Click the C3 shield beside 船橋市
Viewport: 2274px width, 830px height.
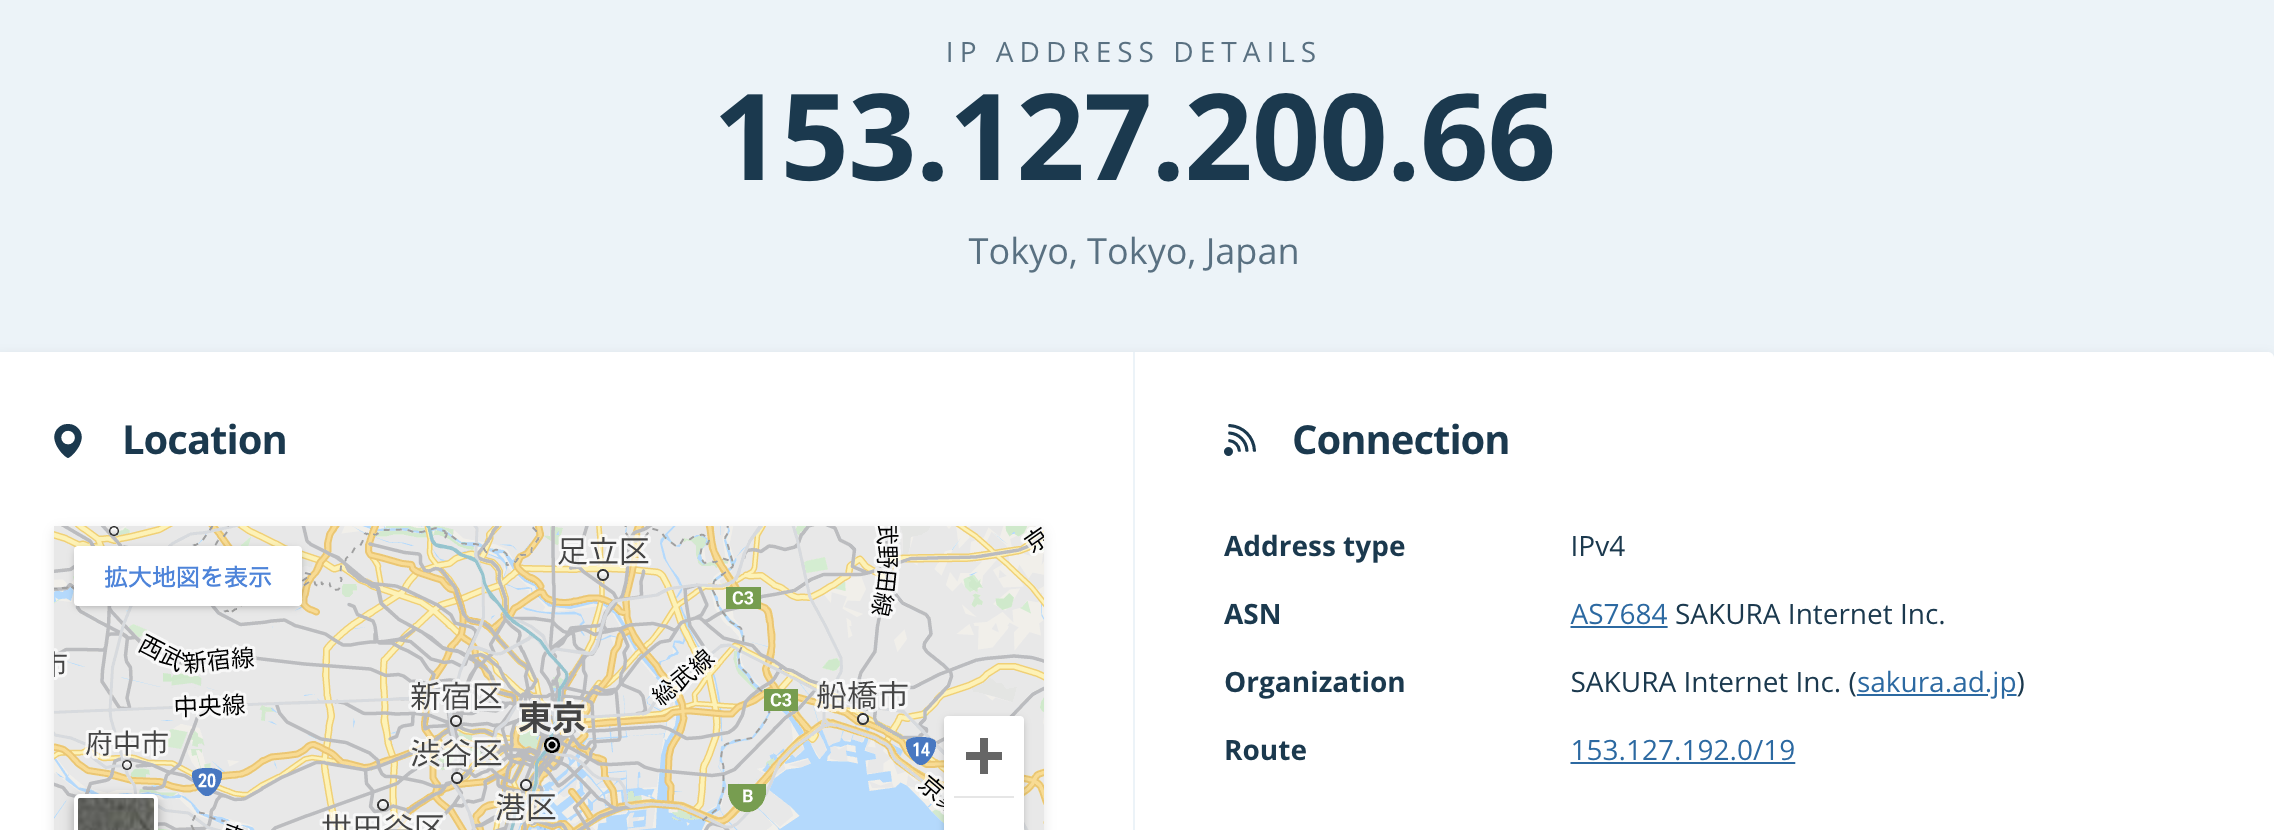(780, 700)
